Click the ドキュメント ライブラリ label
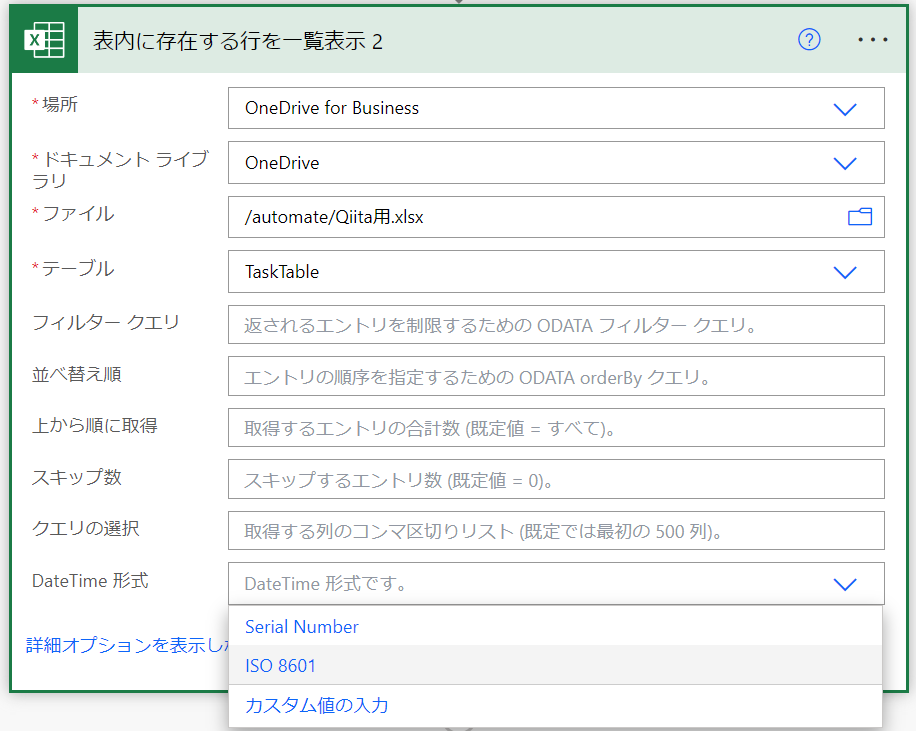 [x=120, y=169]
